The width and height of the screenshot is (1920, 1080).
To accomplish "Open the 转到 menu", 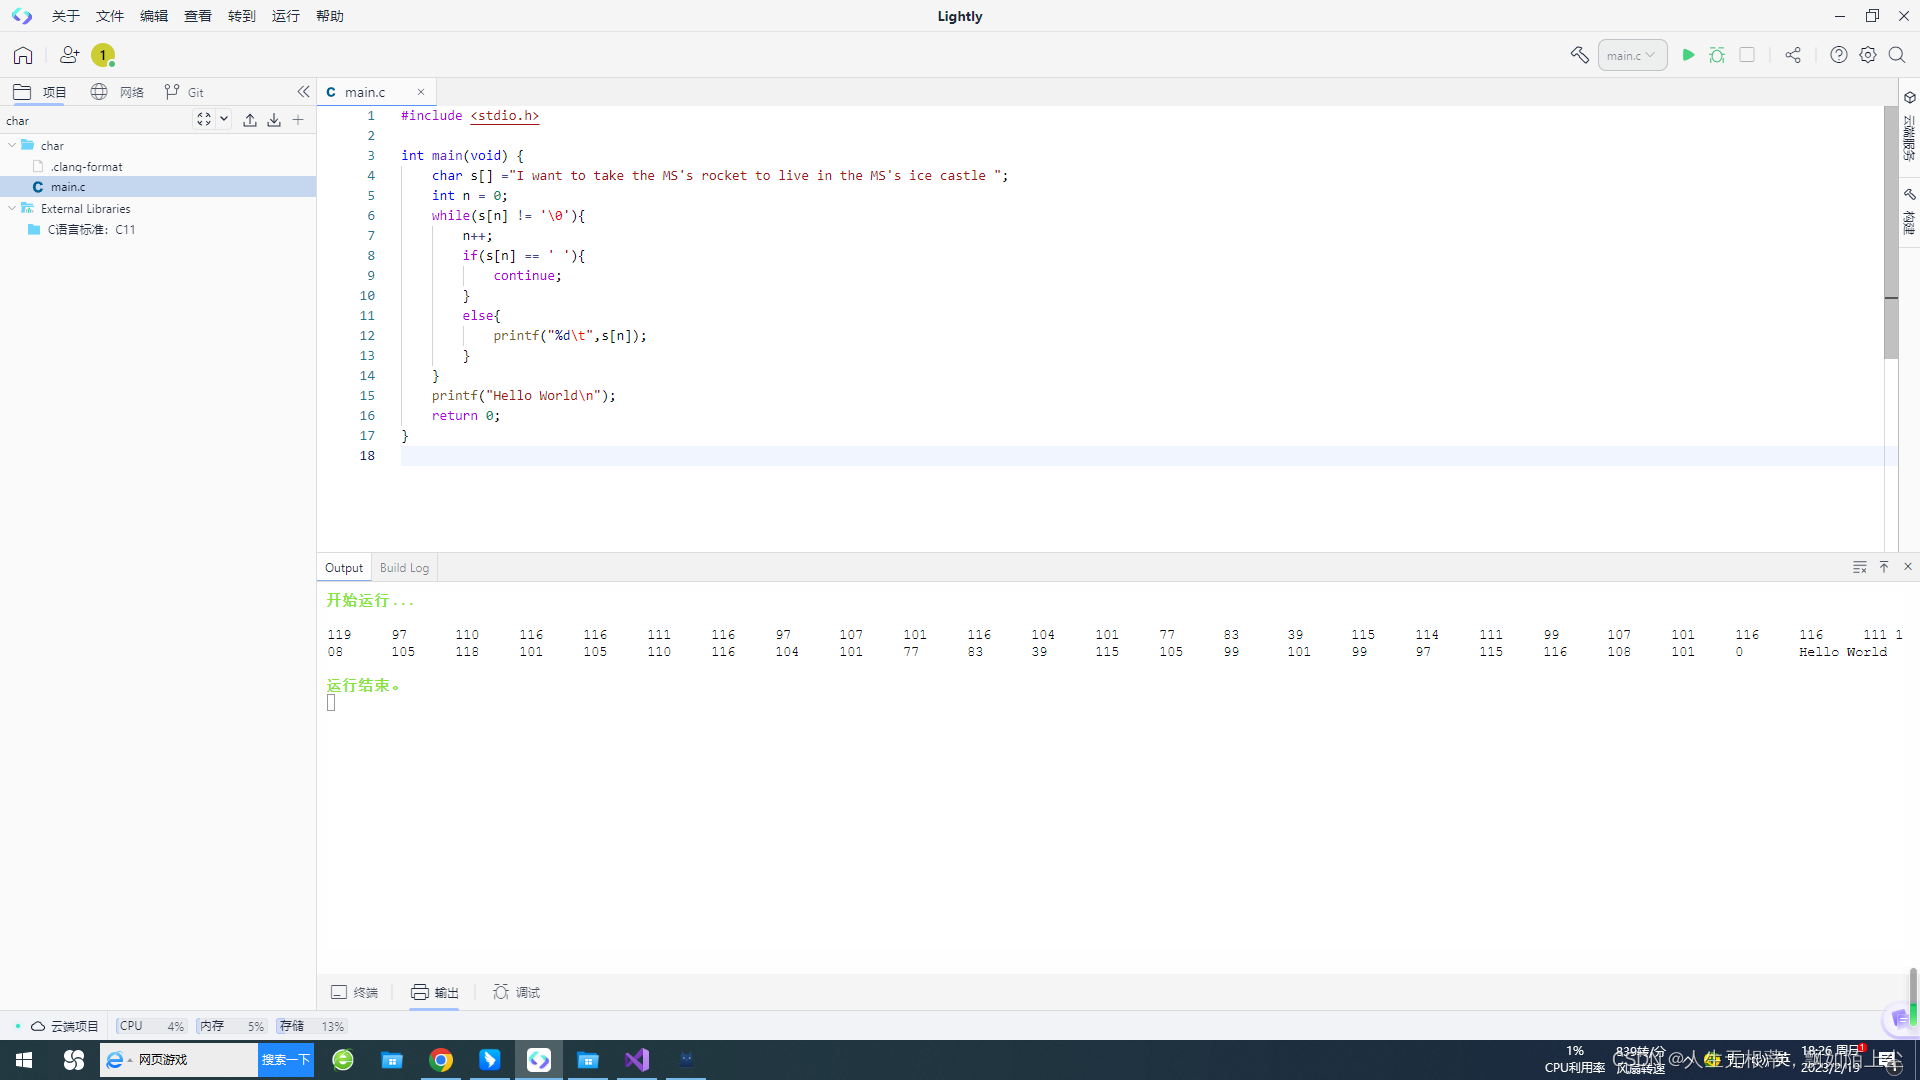I will pos(242,16).
